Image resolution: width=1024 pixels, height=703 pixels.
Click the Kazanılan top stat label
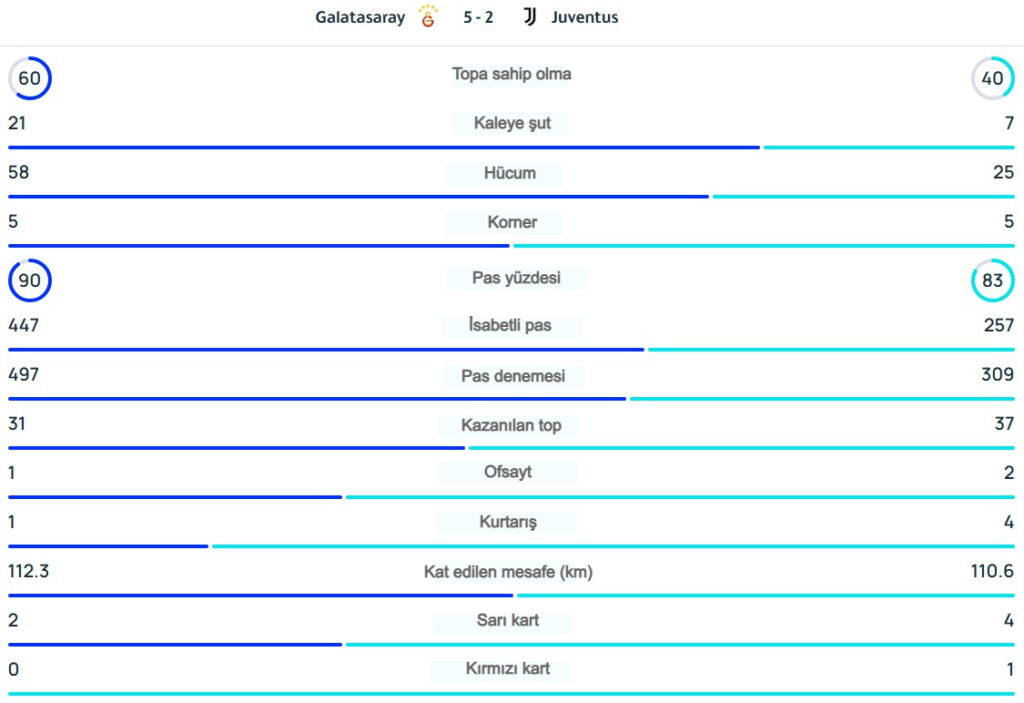511,425
